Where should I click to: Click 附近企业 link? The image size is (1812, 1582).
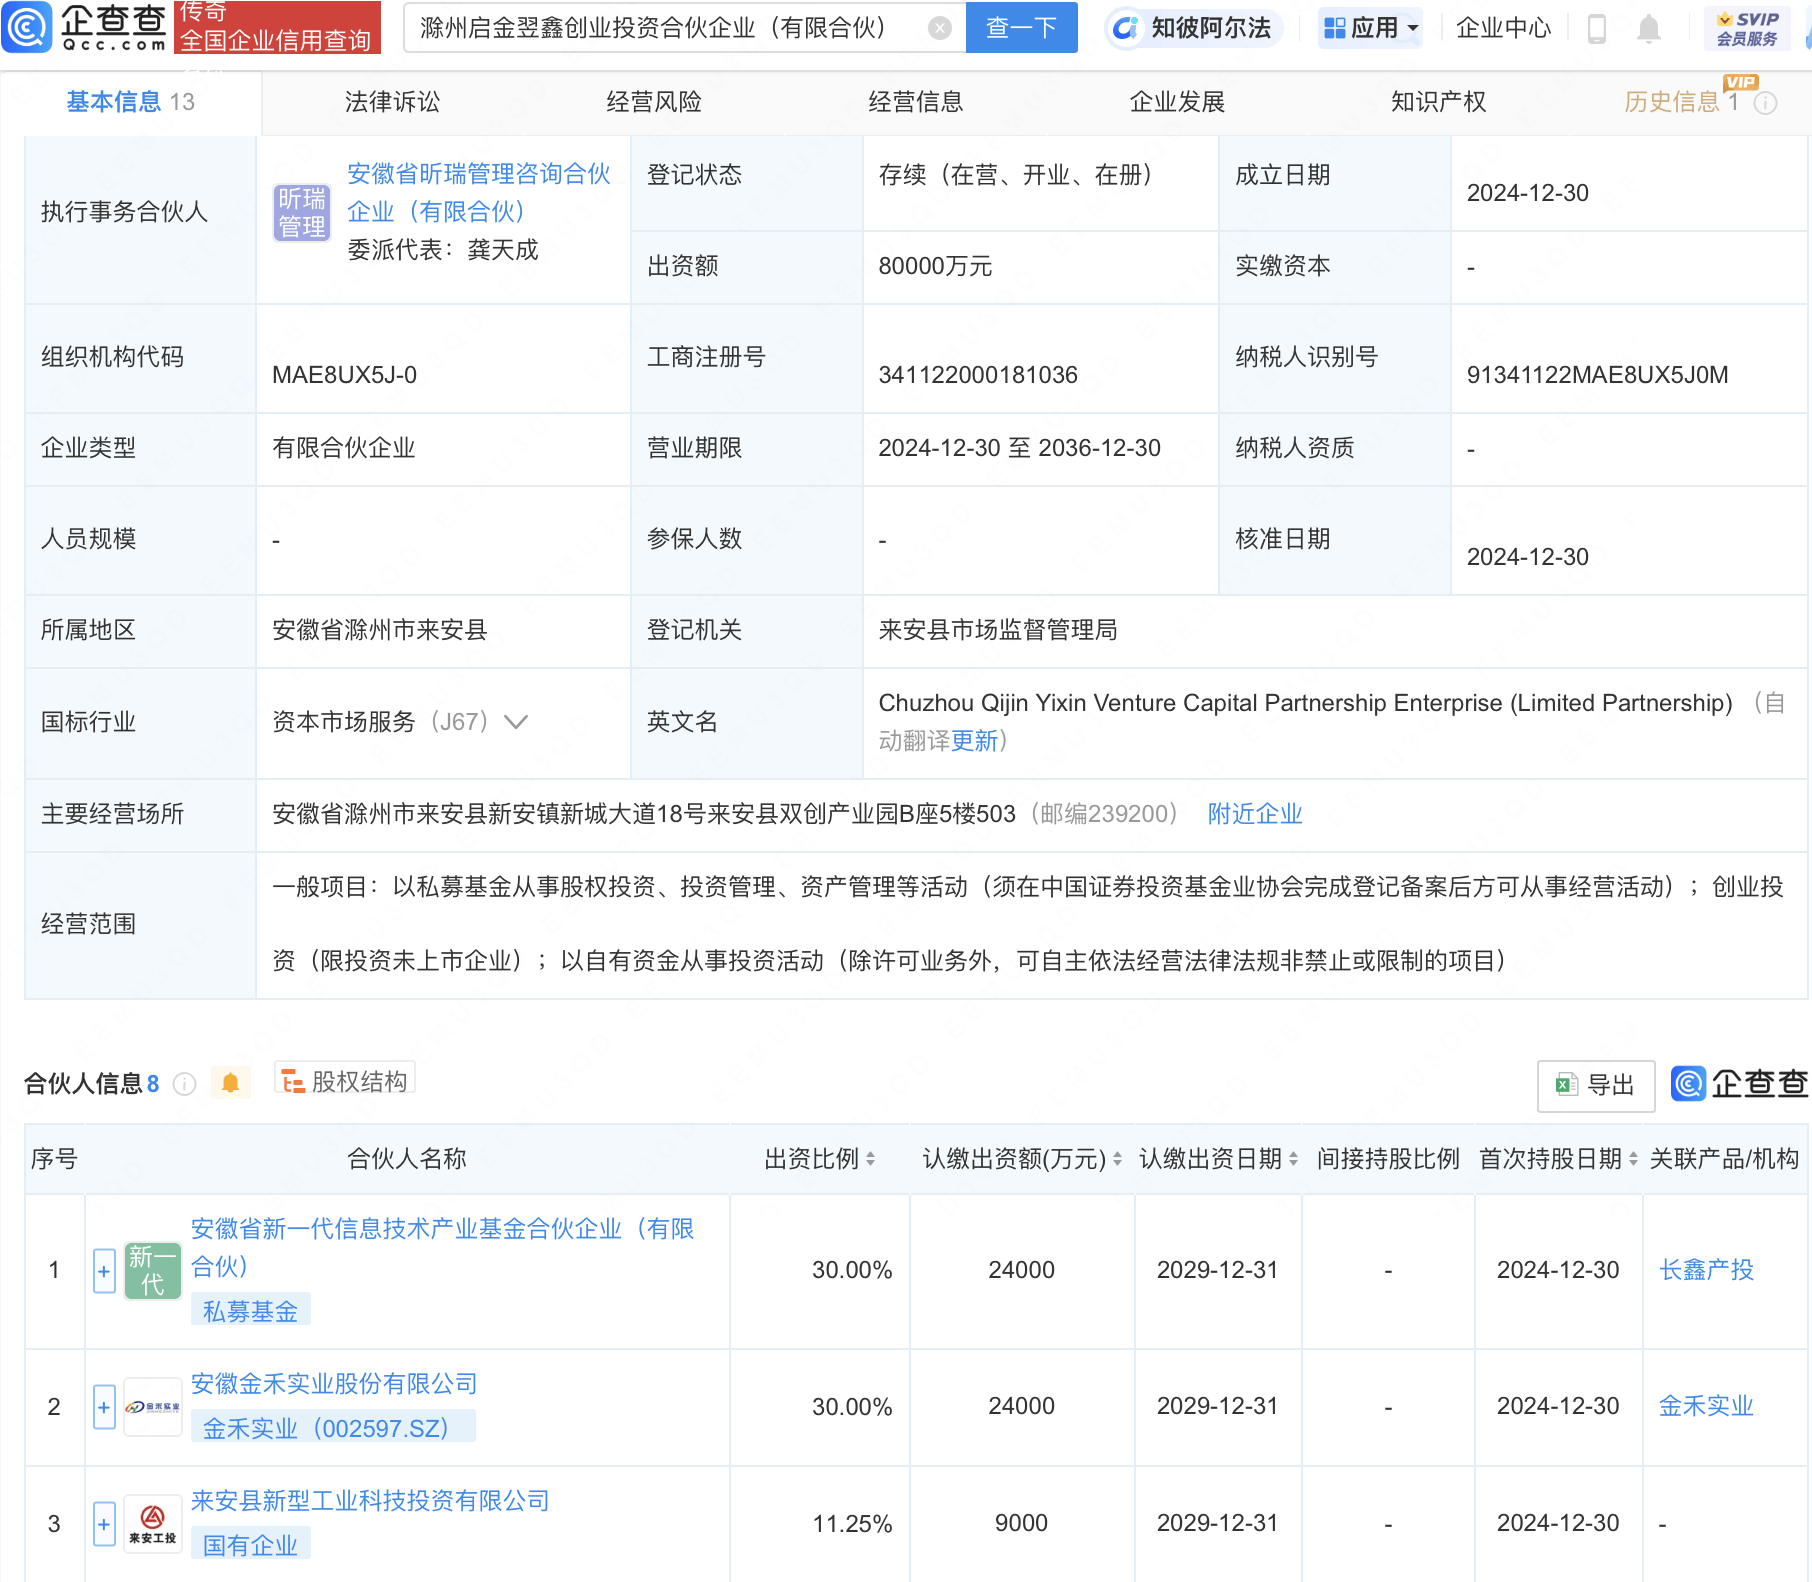coord(1255,814)
